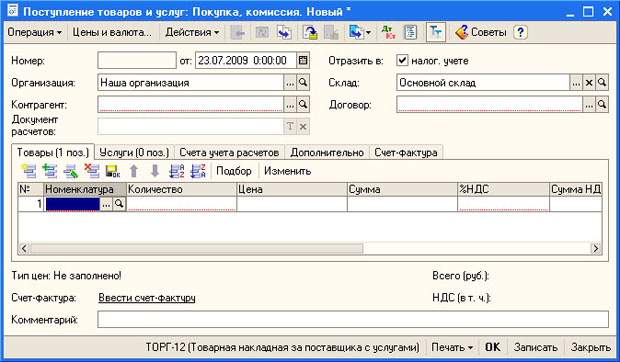Click the greyed left arrow toolbar icon
The width and height of the screenshot is (620, 362).
pos(237,32)
